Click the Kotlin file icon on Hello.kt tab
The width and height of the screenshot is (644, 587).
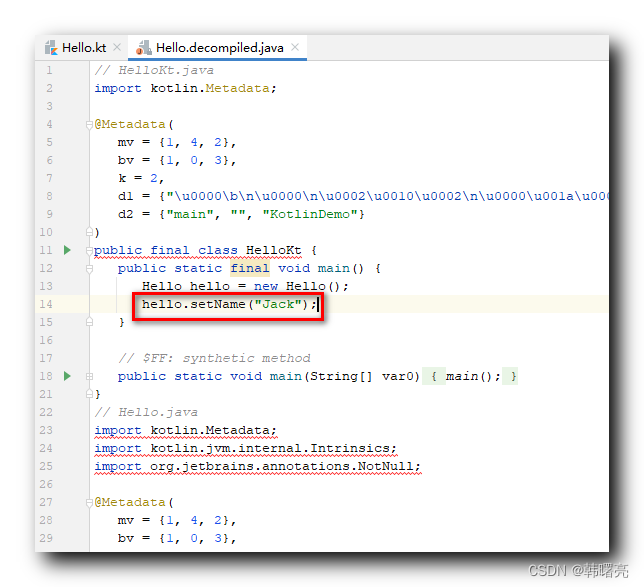pos(51,48)
